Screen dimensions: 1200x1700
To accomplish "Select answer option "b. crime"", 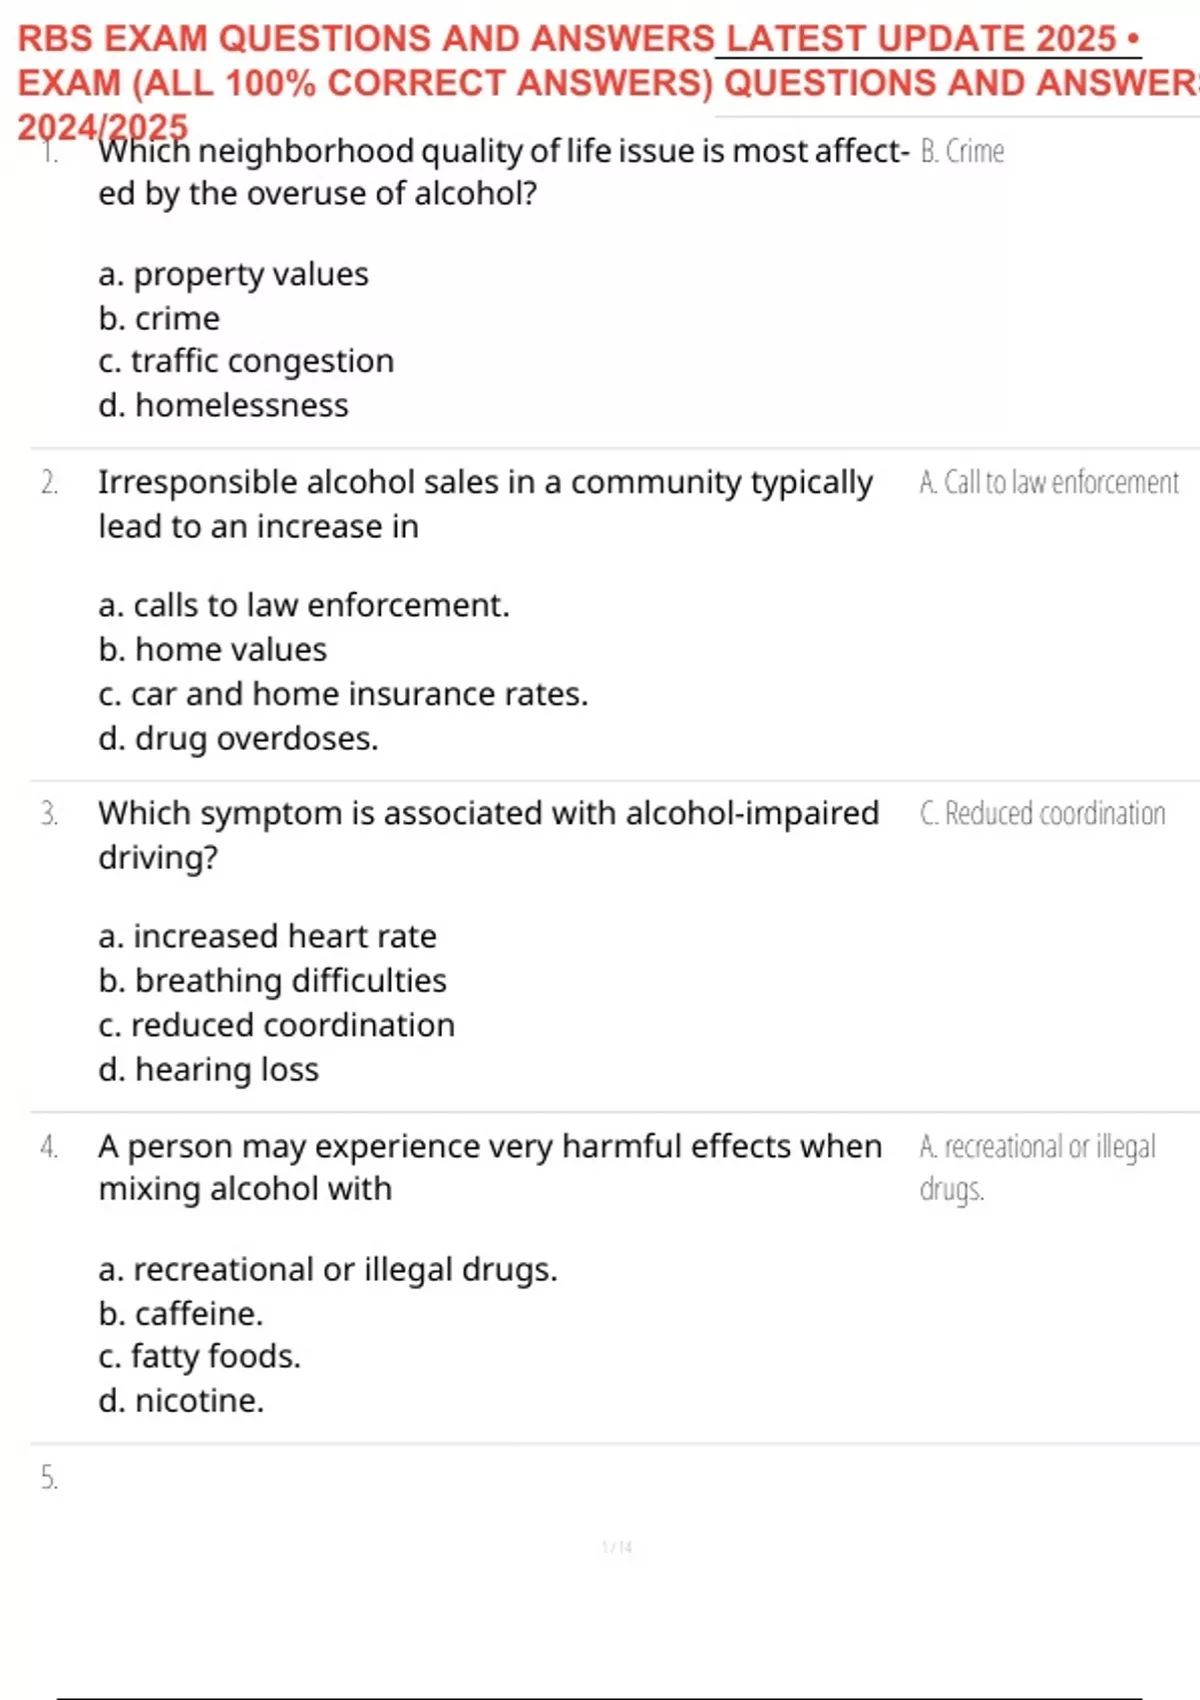I will point(159,318).
